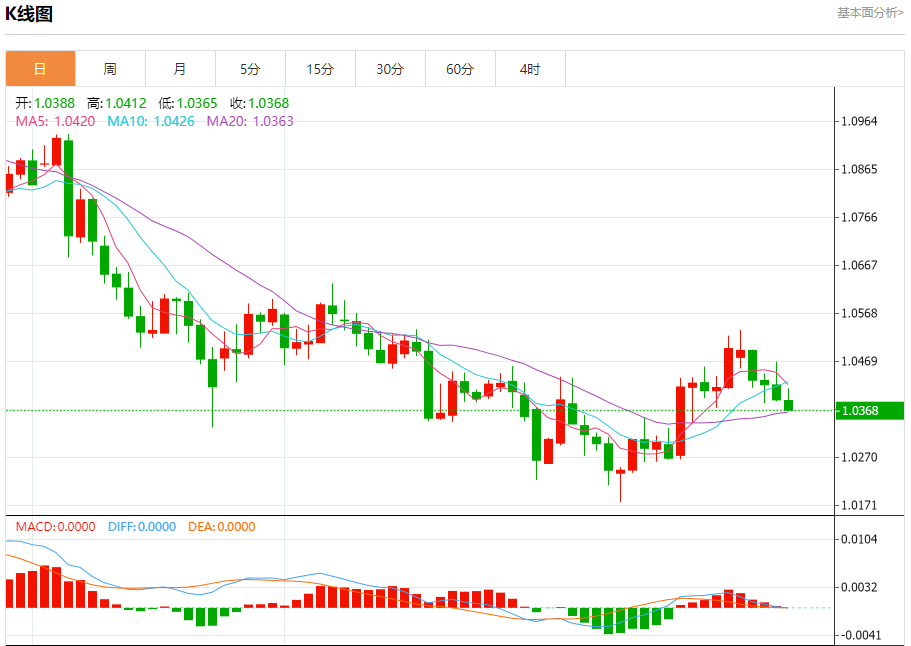Click the green 1.0368 current price tag
Viewport: 911px width, 646px height.
tap(869, 411)
